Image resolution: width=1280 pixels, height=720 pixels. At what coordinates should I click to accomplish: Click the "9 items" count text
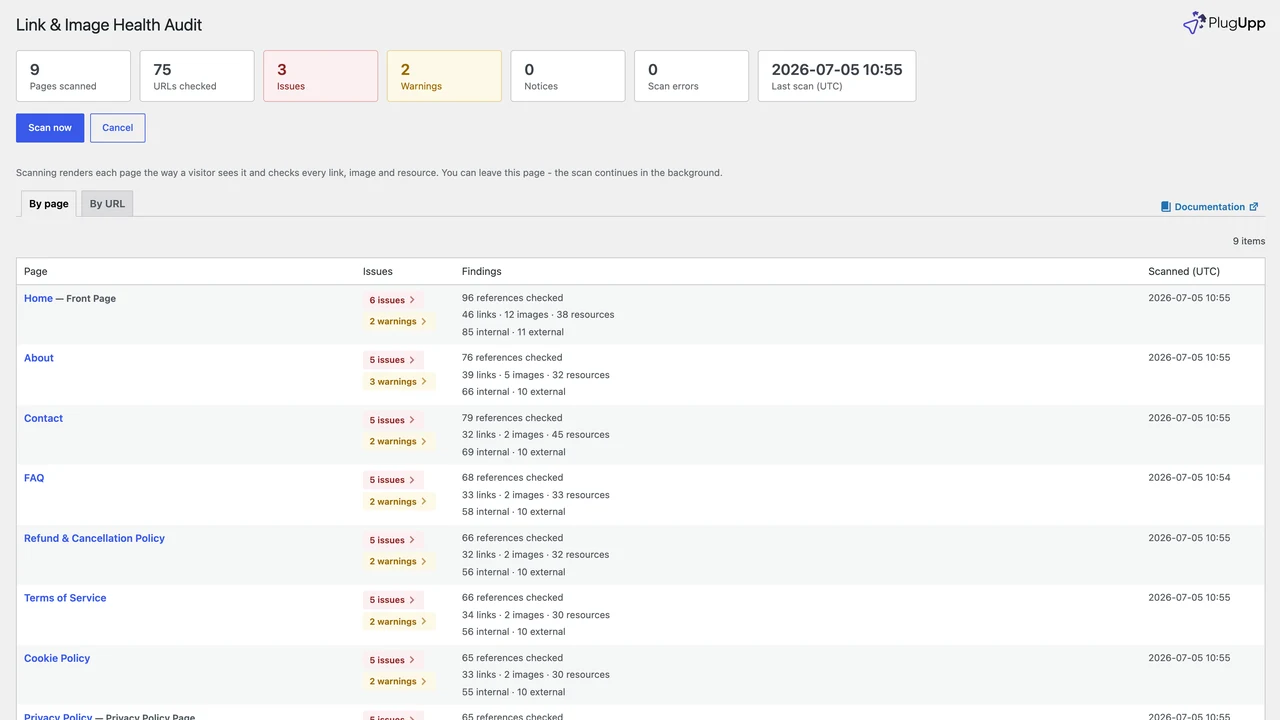tap(1249, 241)
